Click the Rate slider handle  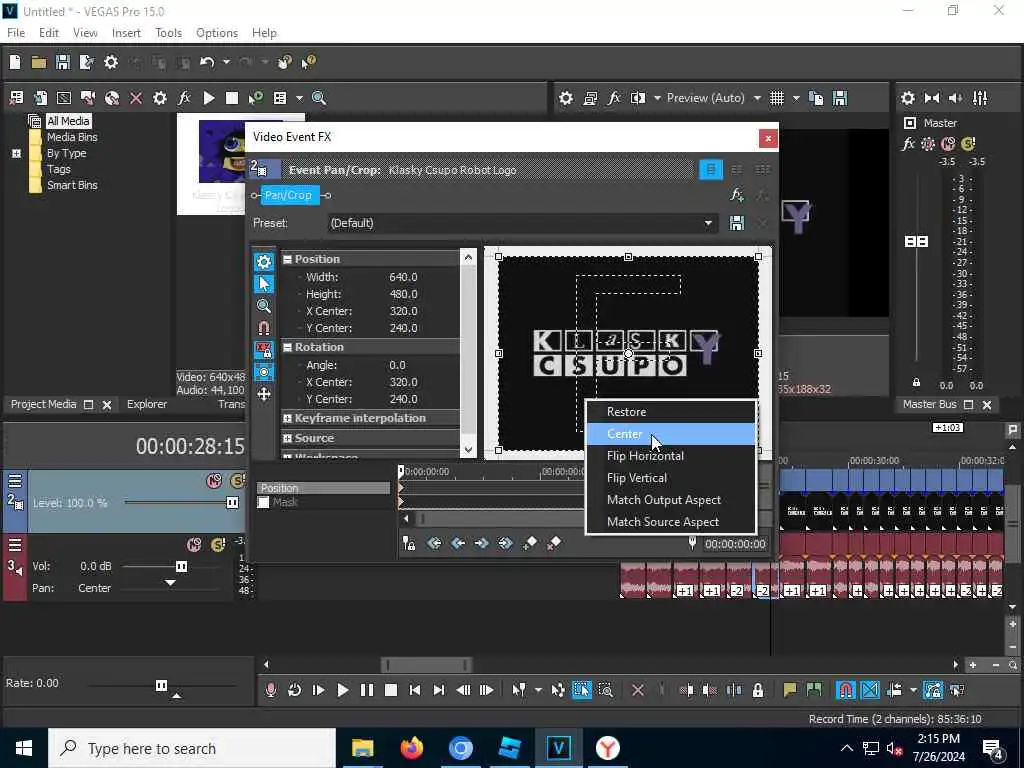(x=161, y=685)
